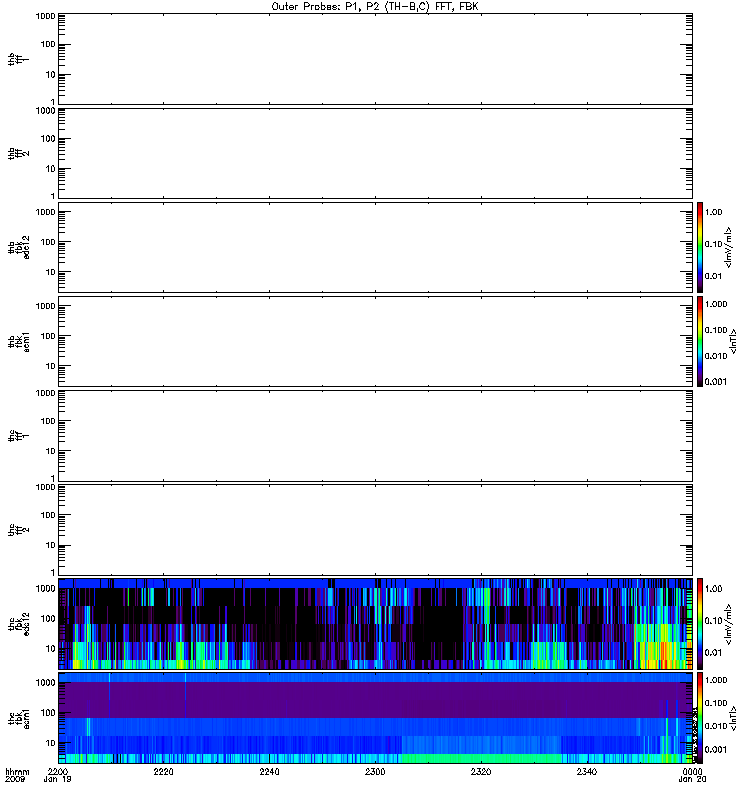Viewport: 750px width, 800px height.
Task: Click the '<|mV/m|>' label beside thb edc12 color bar
Action: click(729, 247)
